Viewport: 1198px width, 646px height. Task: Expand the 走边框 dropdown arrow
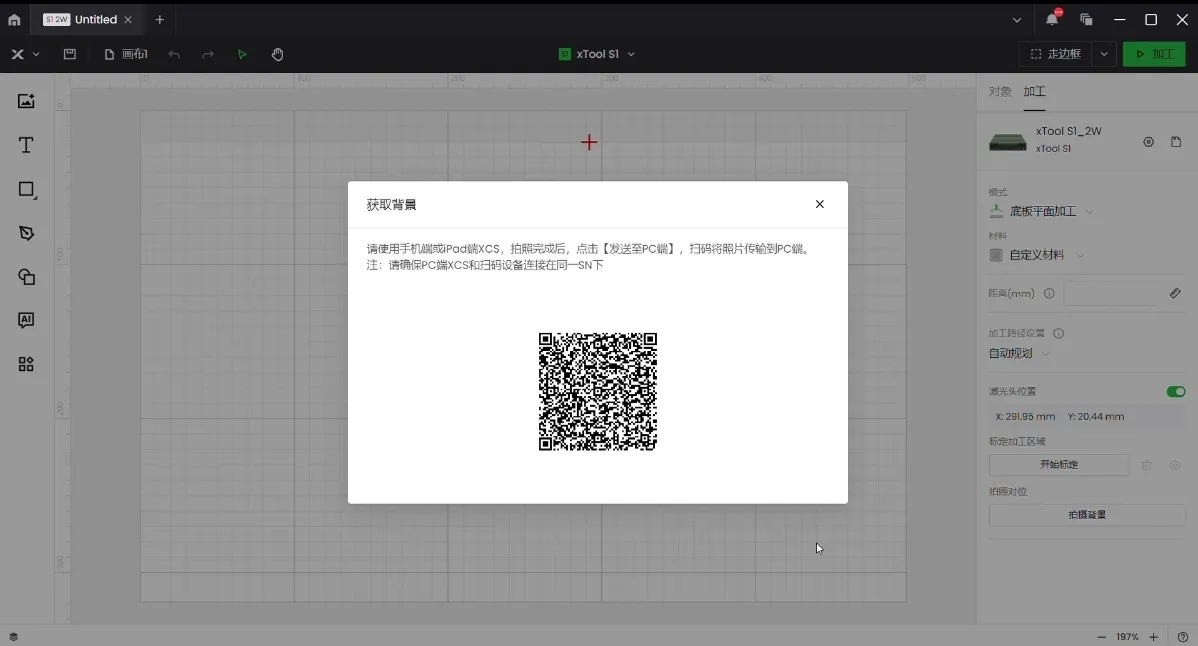1104,54
